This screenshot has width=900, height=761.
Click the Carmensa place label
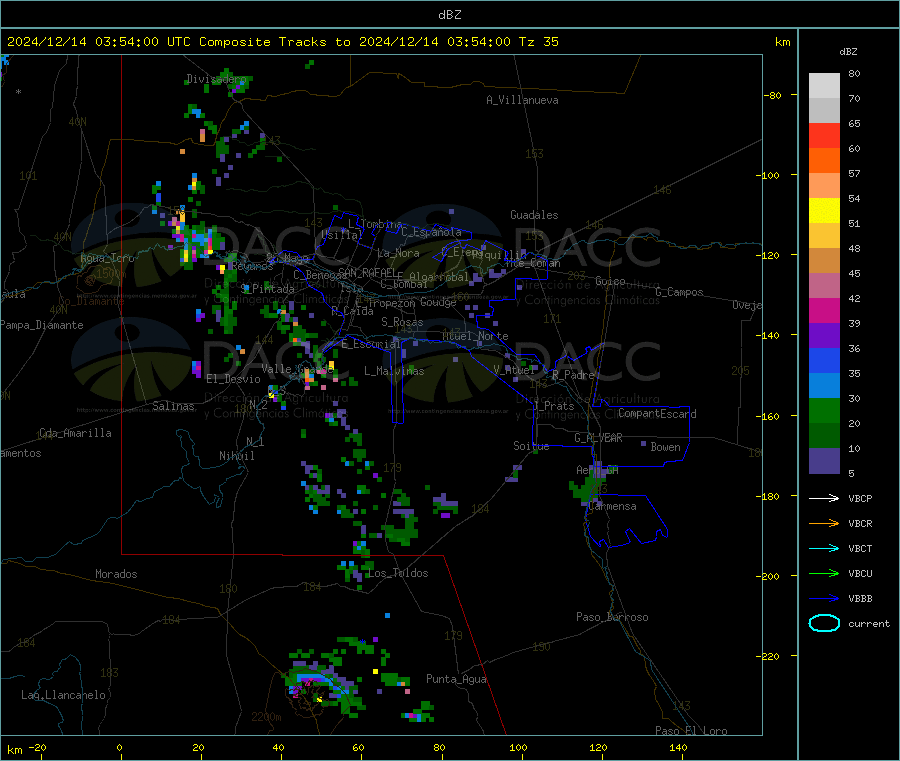point(612,506)
